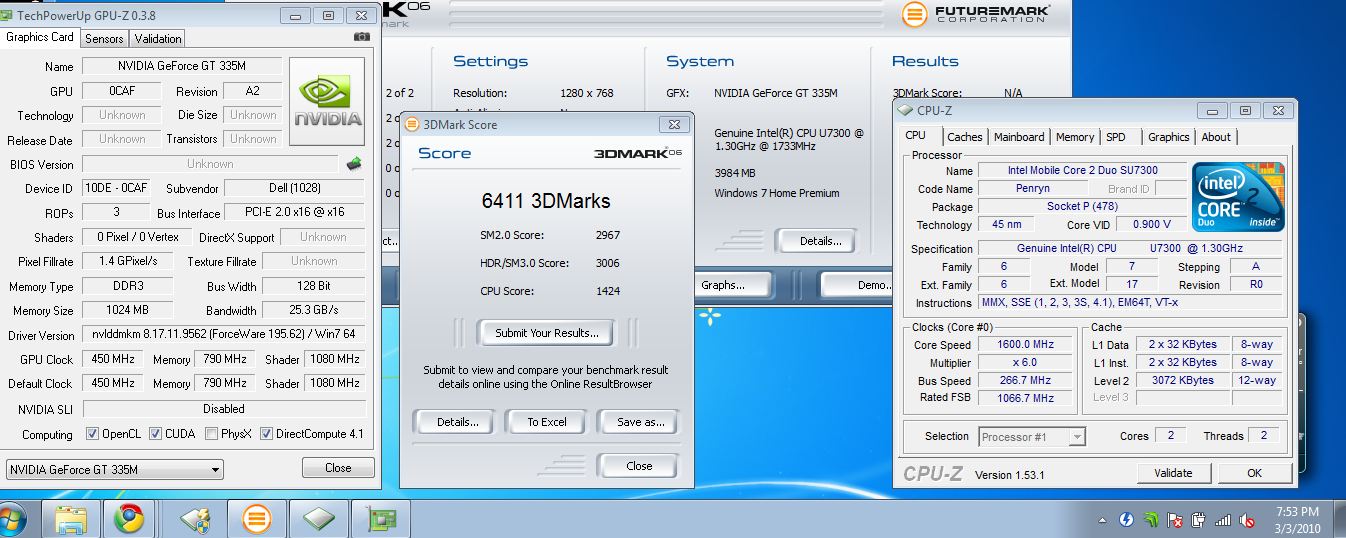The image size is (1346, 538).
Task: Open Windows Explorer folder in taskbar
Action: [71, 519]
